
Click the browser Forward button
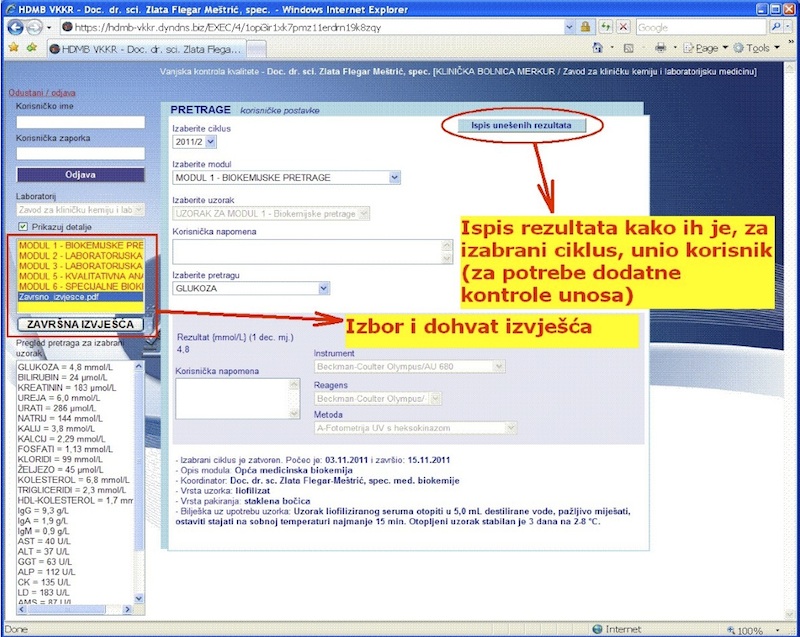(x=37, y=27)
